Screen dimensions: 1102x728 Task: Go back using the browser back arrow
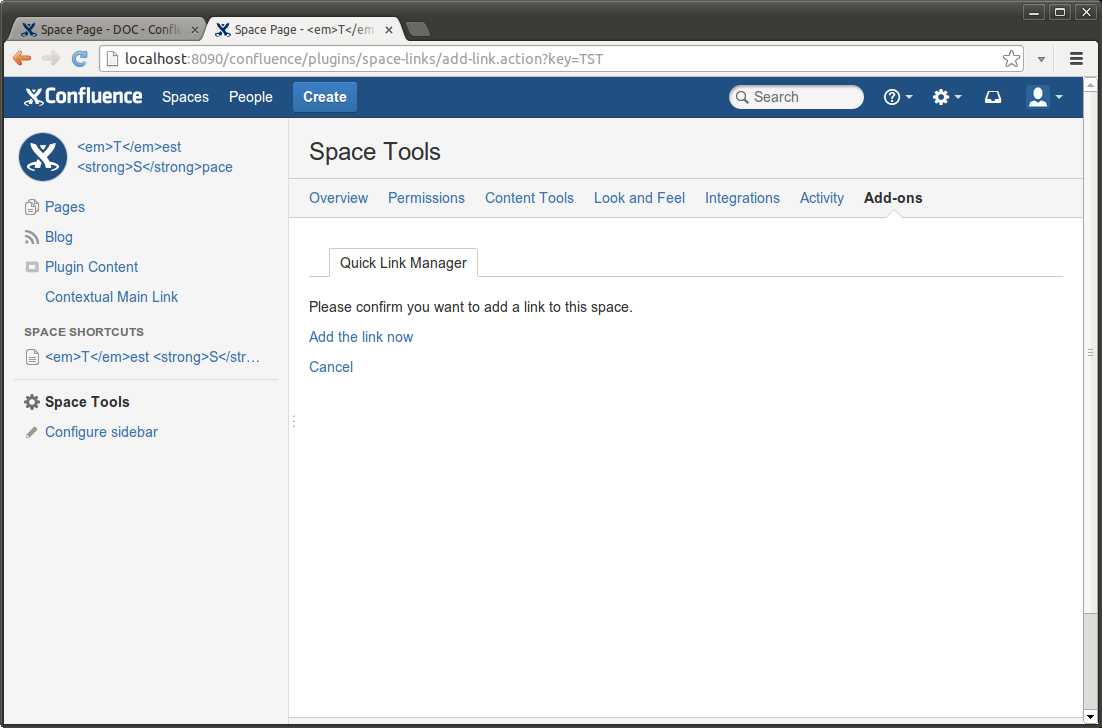coord(22,59)
